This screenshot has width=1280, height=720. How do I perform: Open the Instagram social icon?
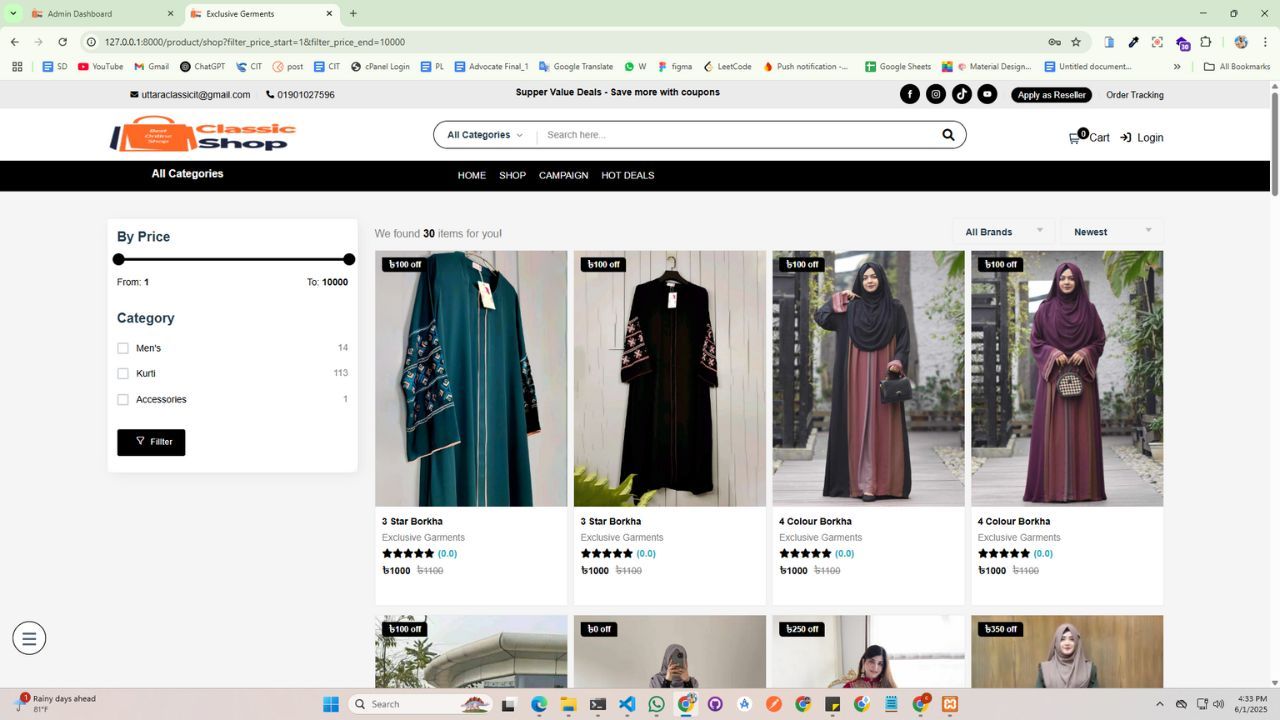coord(936,94)
